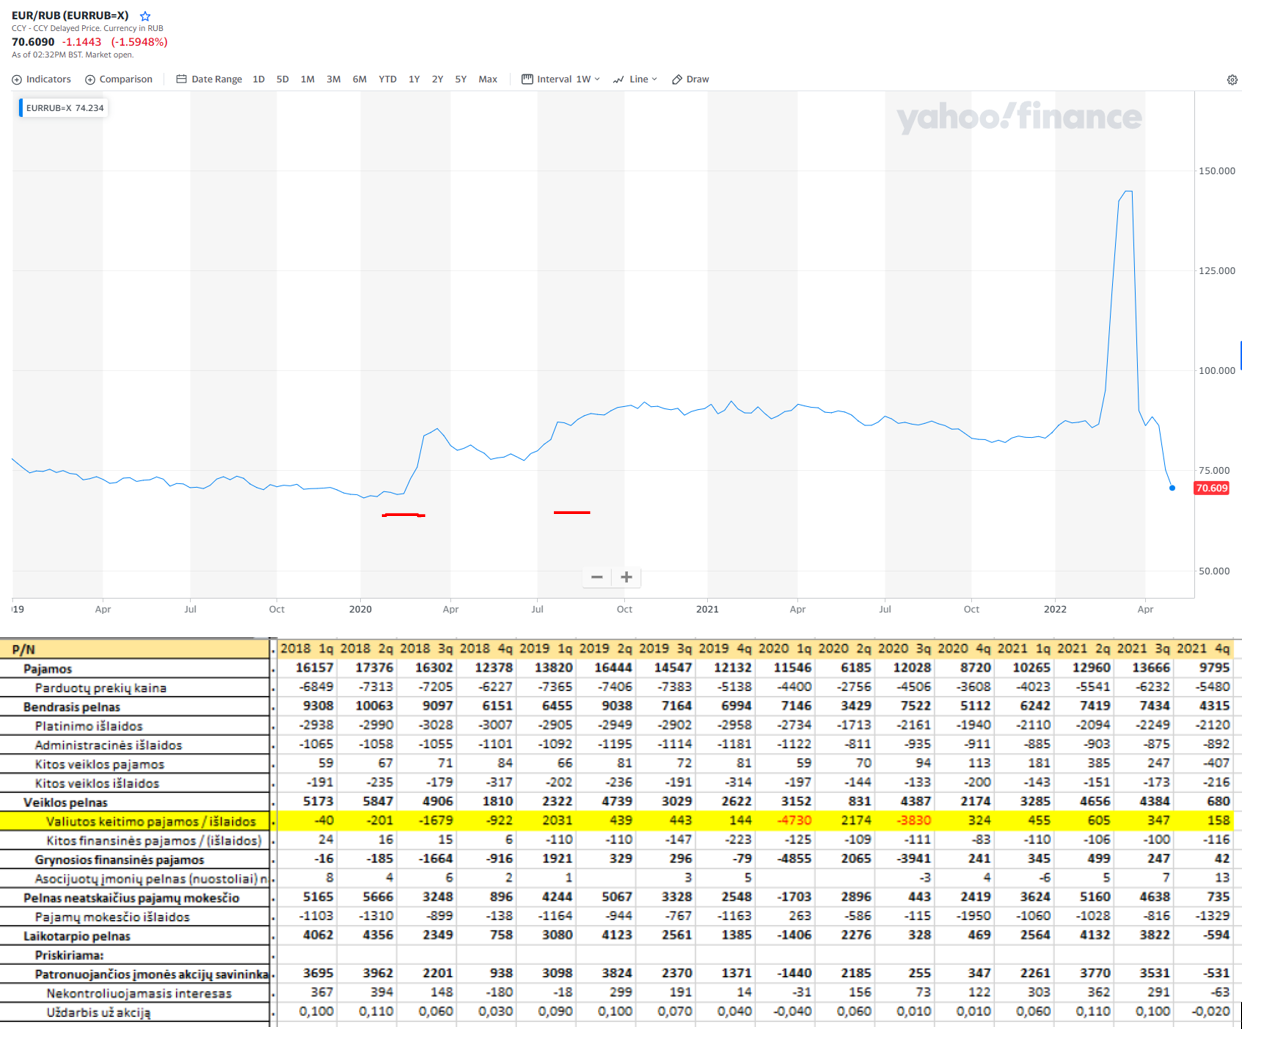1261x1050 pixels.
Task: Click the 'Platinimo išlaidos' row label
Action: point(89,726)
